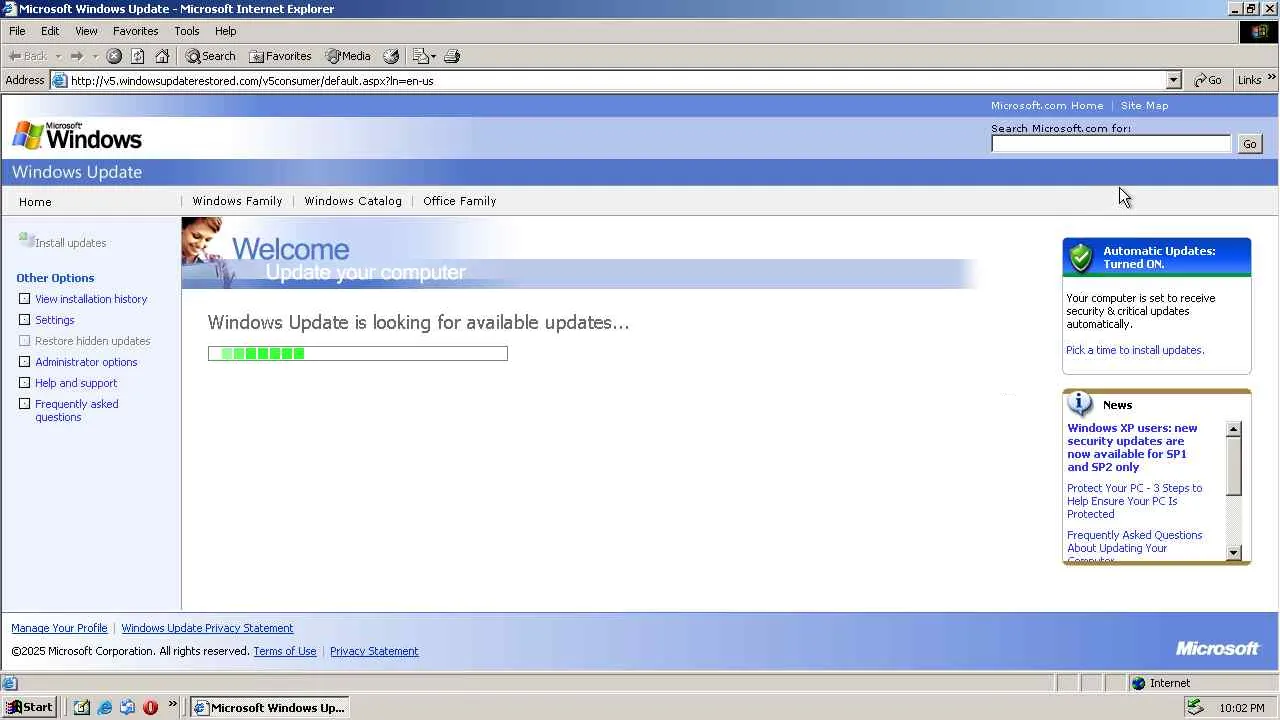The width and height of the screenshot is (1280, 720).
Task: Click the green update search progress bar
Action: coord(358,353)
